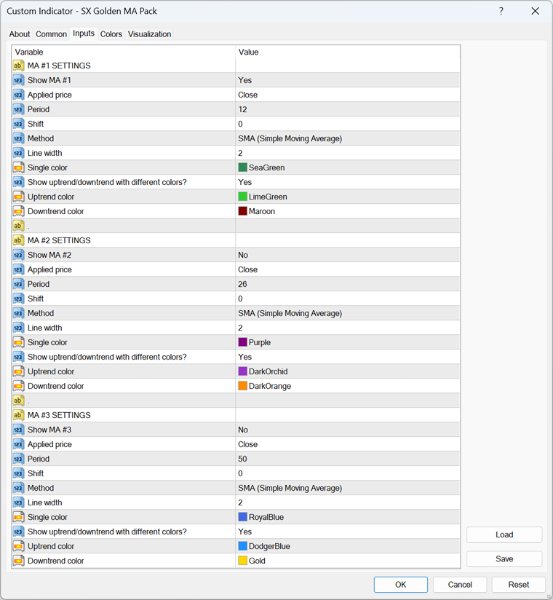
Task: Click the help question mark in title bar
Action: click(x=501, y=11)
